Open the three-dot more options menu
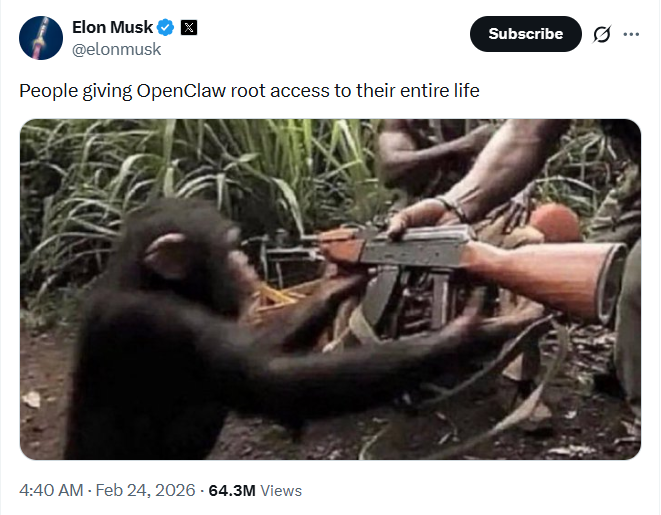Viewport: 661px width, 515px height. click(631, 34)
